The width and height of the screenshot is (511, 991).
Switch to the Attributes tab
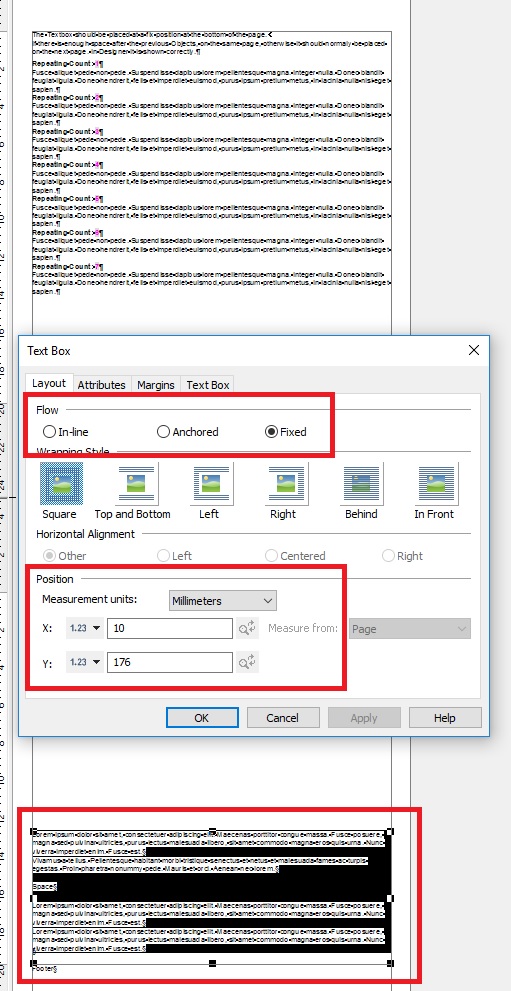pyautogui.click(x=102, y=384)
